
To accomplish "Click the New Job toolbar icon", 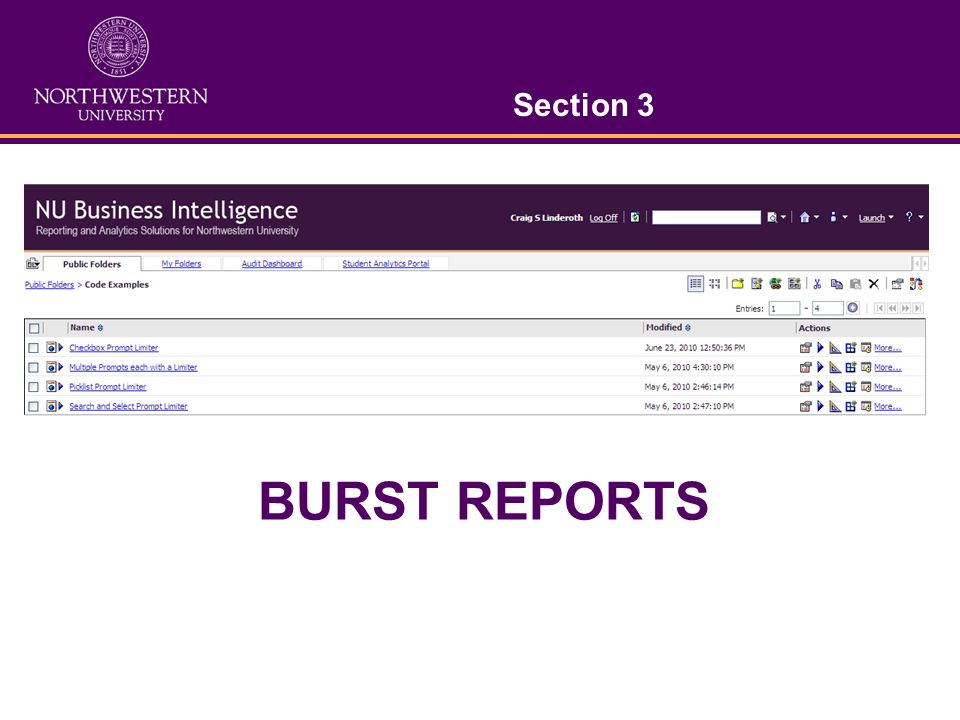I will (x=757, y=283).
